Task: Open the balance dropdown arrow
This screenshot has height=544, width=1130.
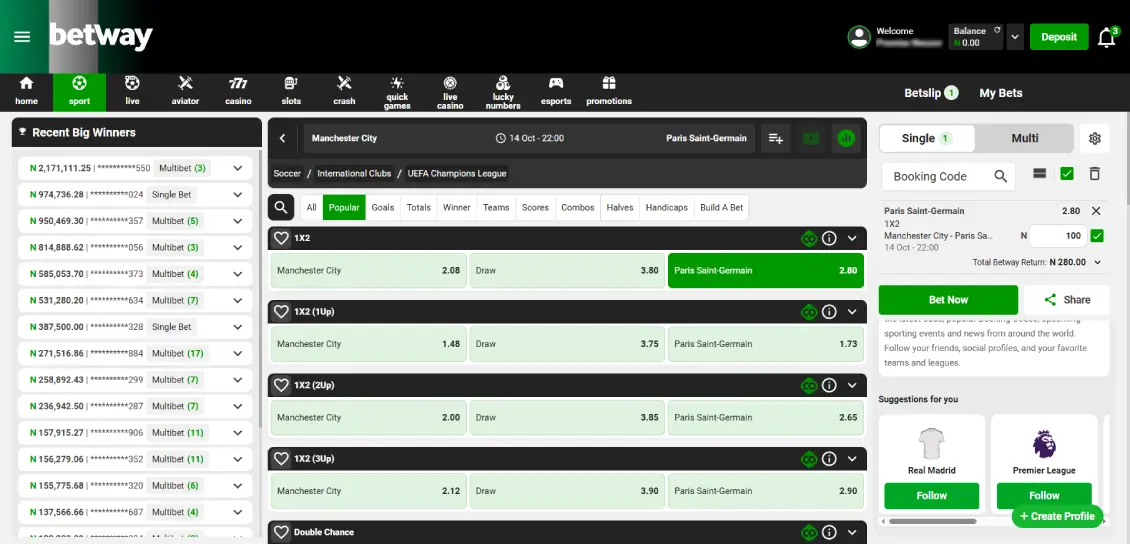Action: point(1015,37)
